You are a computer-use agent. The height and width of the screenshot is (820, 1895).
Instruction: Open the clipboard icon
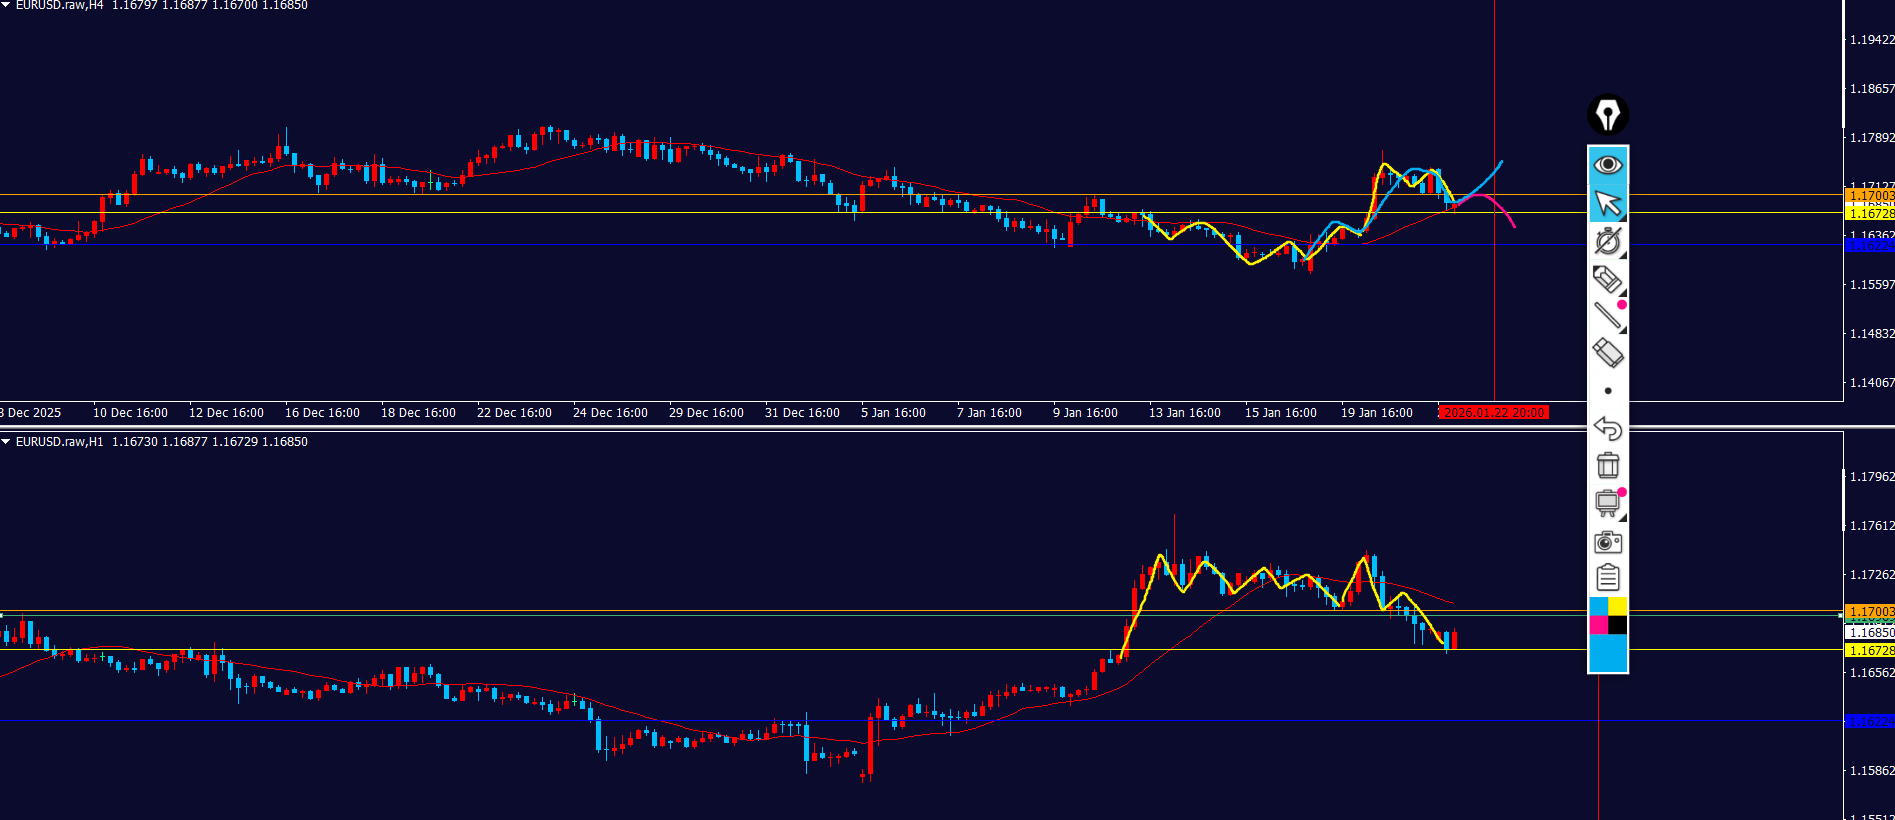pos(1607,578)
